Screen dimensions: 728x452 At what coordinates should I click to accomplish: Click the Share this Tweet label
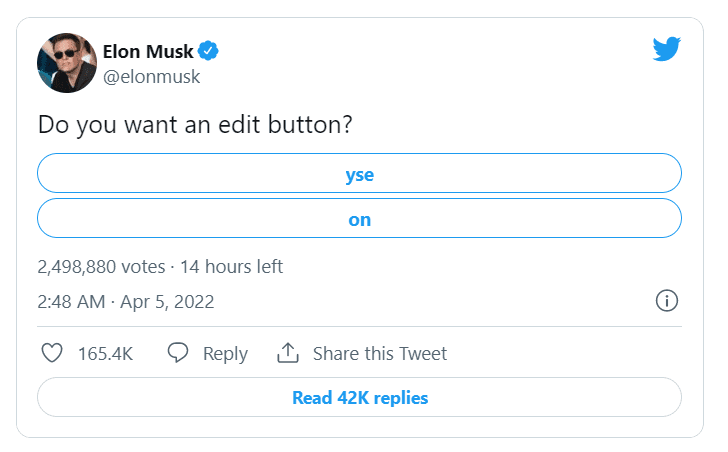[380, 353]
